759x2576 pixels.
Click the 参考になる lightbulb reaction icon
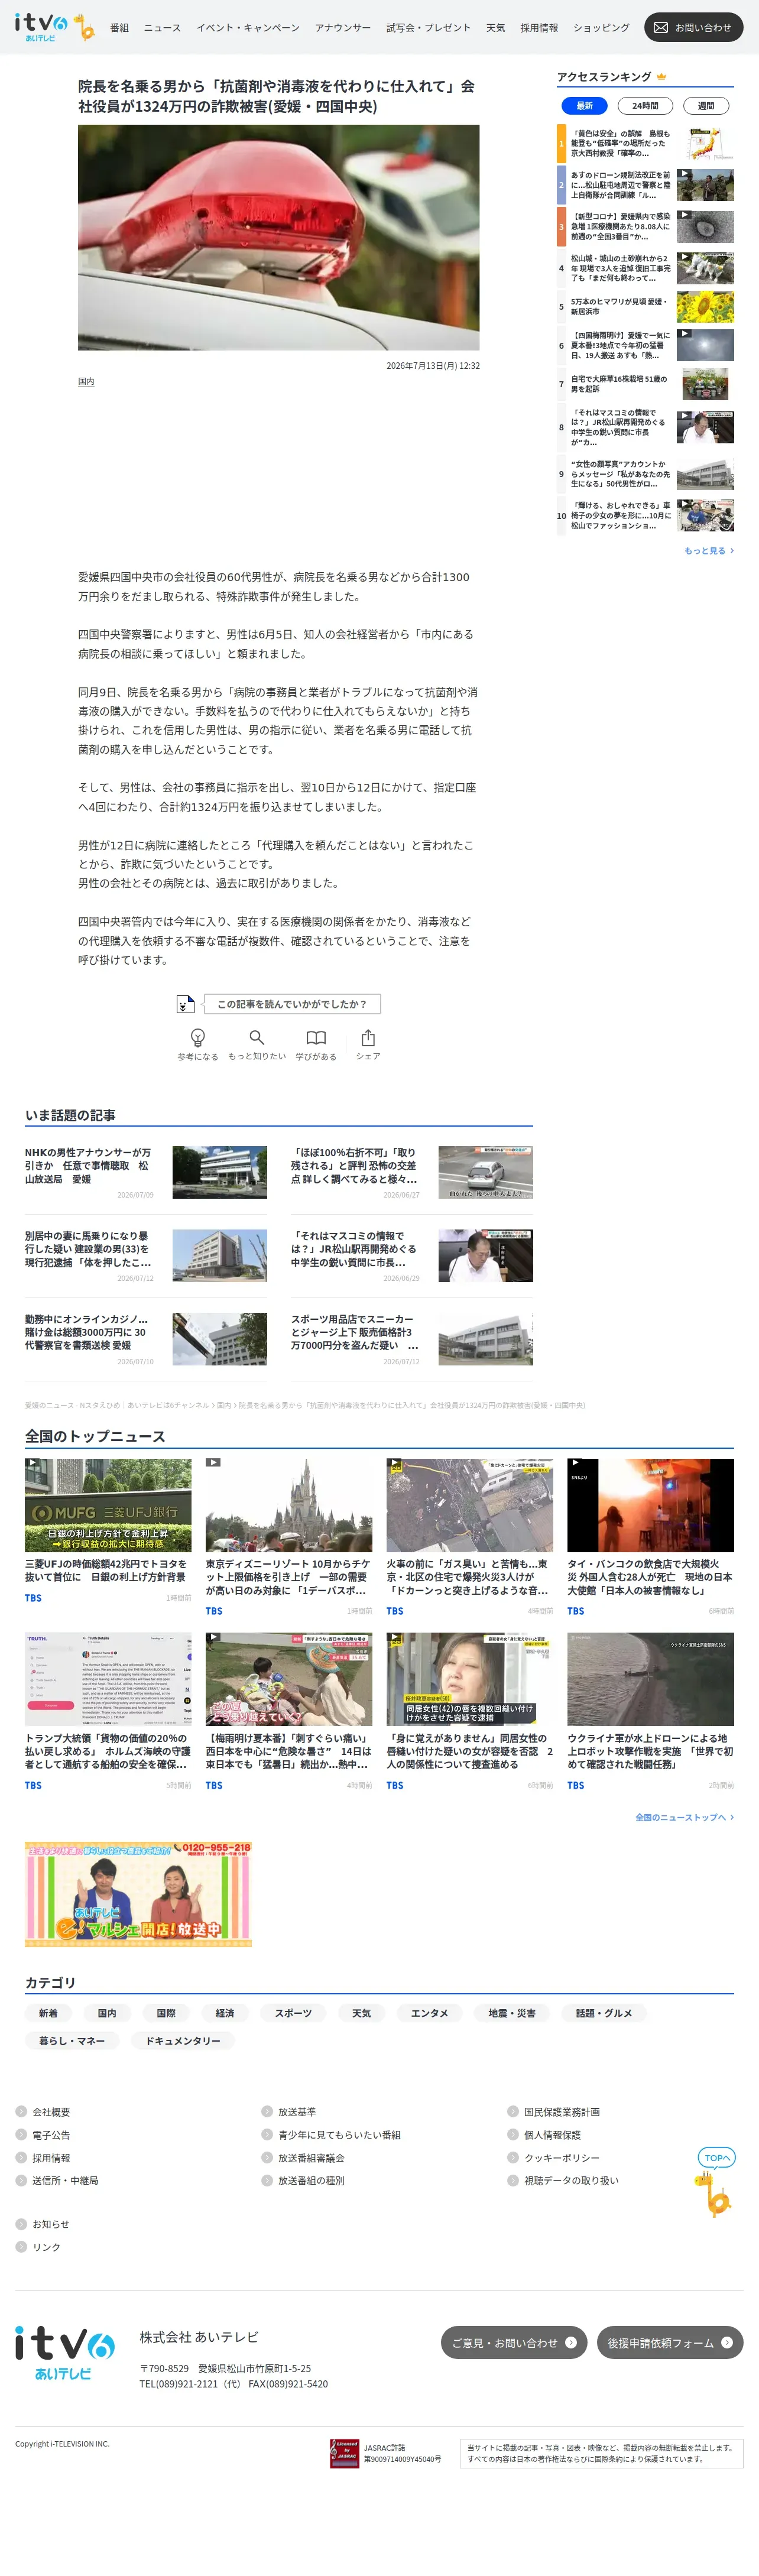198,1038
